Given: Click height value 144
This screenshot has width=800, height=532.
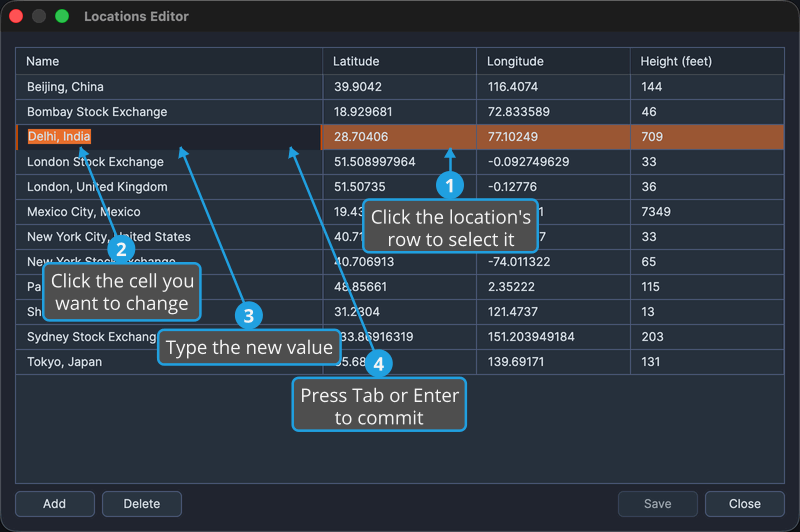Looking at the screenshot, I should pos(652,87).
